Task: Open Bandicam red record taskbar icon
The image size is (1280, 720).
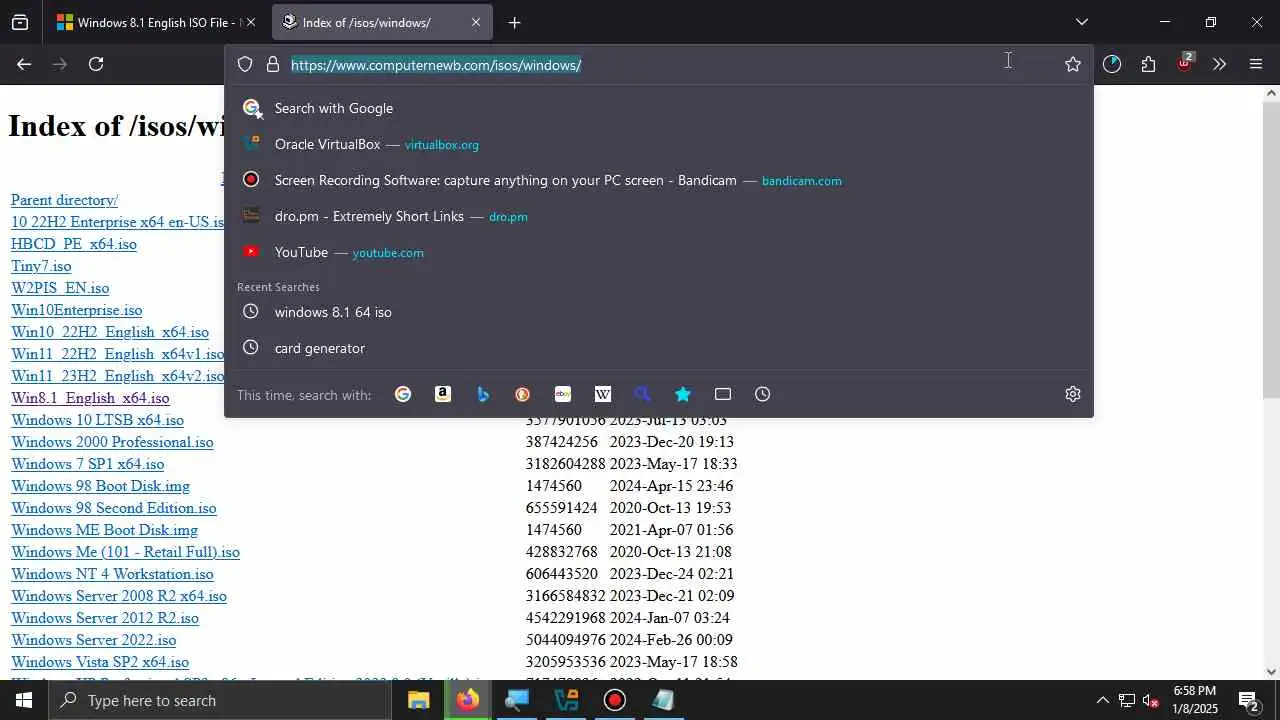Action: [615, 700]
